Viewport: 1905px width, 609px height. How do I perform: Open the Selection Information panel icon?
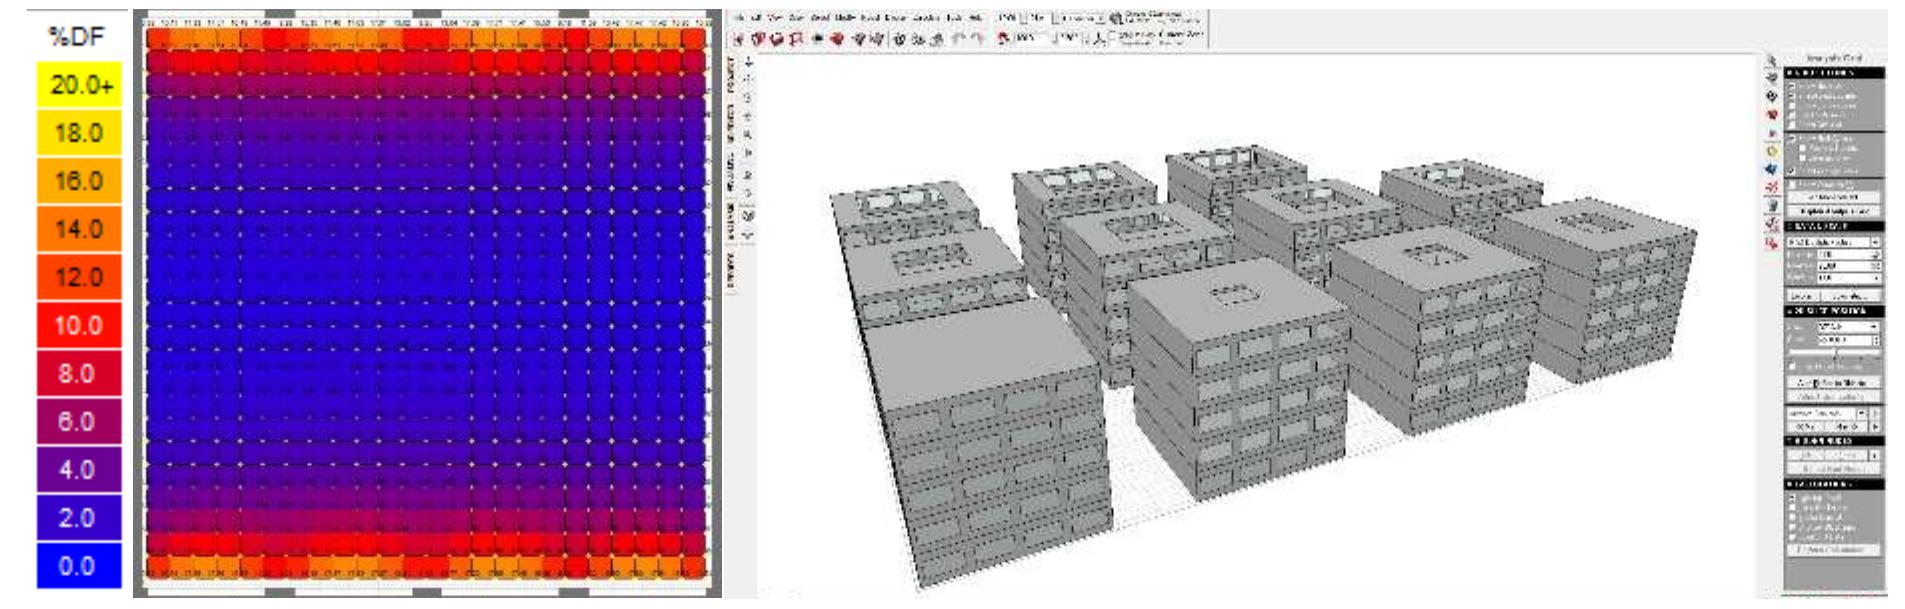(1772, 60)
